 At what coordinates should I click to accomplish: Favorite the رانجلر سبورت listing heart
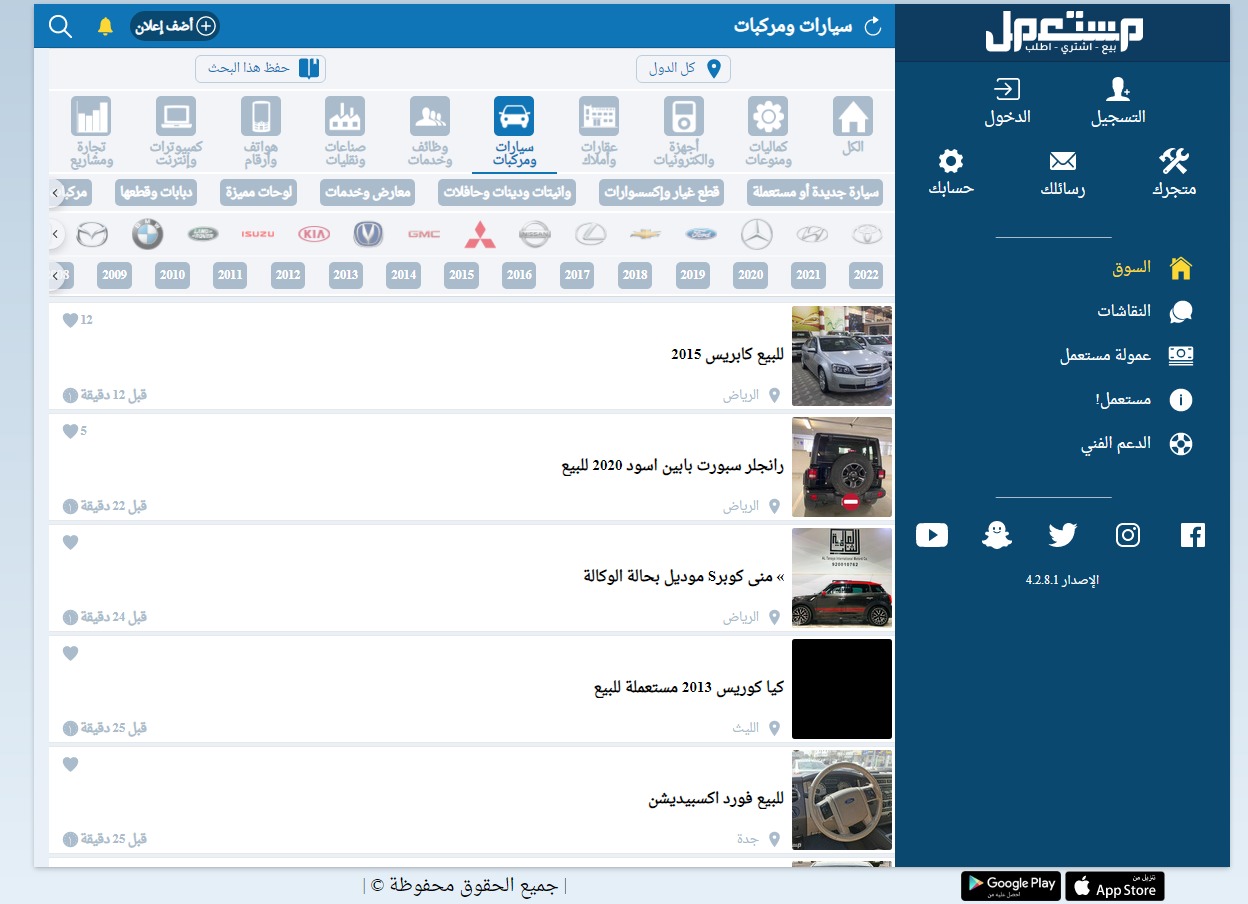click(x=70, y=431)
